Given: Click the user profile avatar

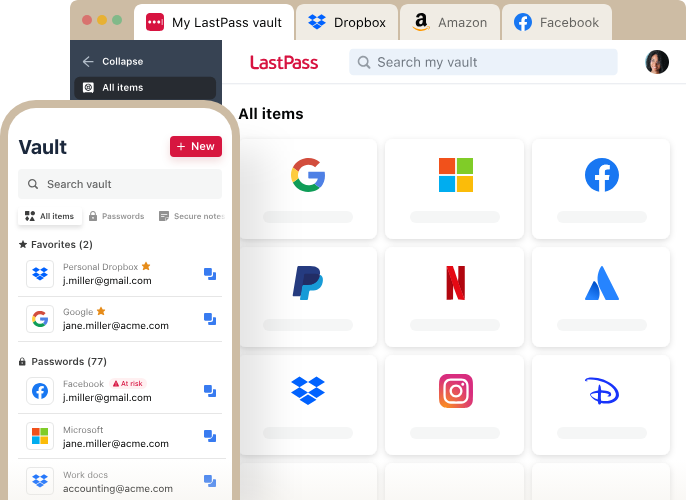Looking at the screenshot, I should (x=657, y=62).
